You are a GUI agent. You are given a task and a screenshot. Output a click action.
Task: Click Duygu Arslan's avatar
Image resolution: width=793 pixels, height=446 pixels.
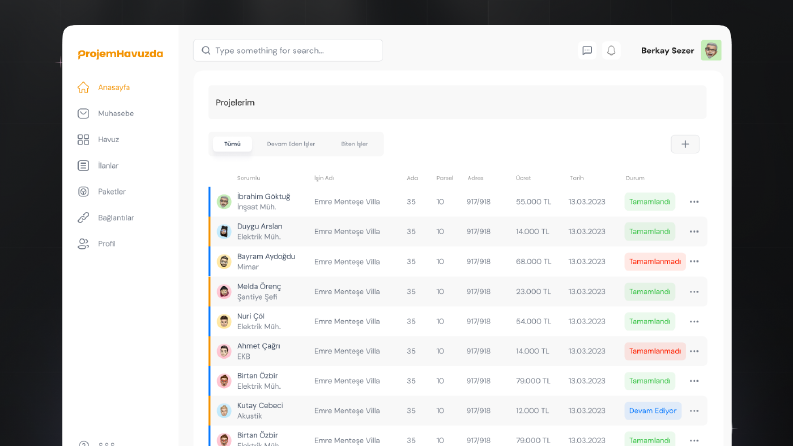tap(224, 232)
